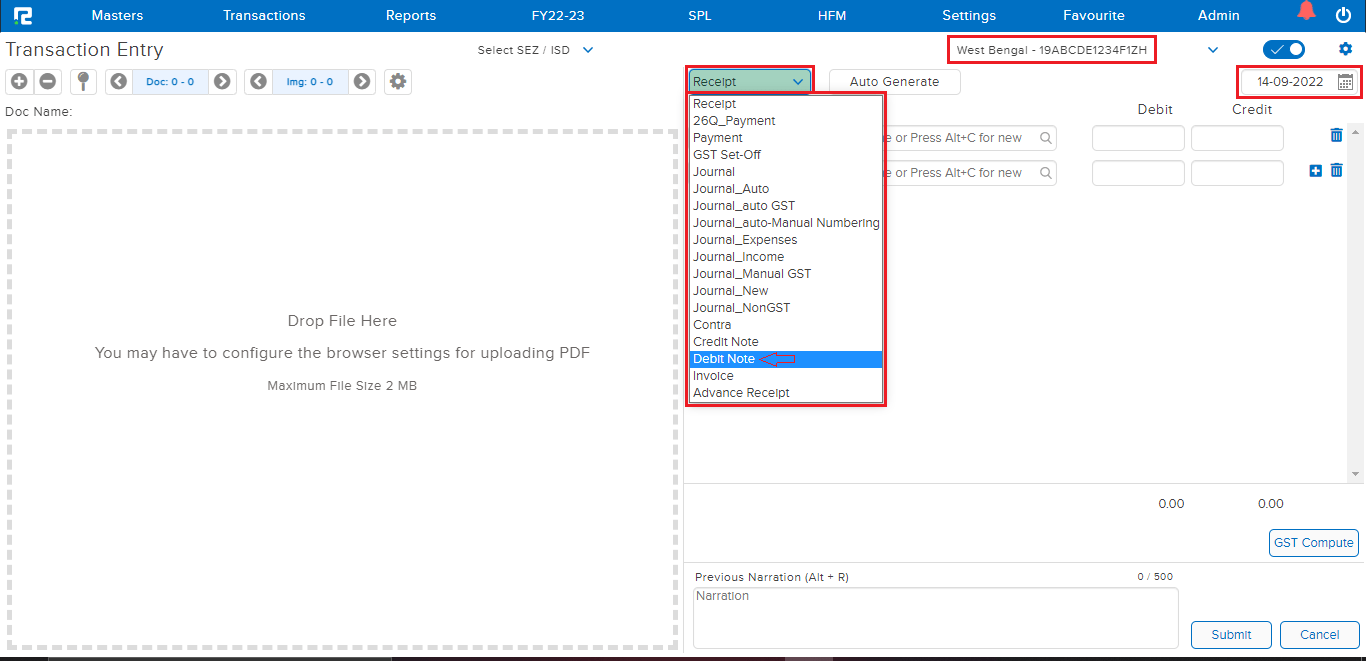Open the red notification bell
The image size is (1366, 661).
[x=1306, y=12]
